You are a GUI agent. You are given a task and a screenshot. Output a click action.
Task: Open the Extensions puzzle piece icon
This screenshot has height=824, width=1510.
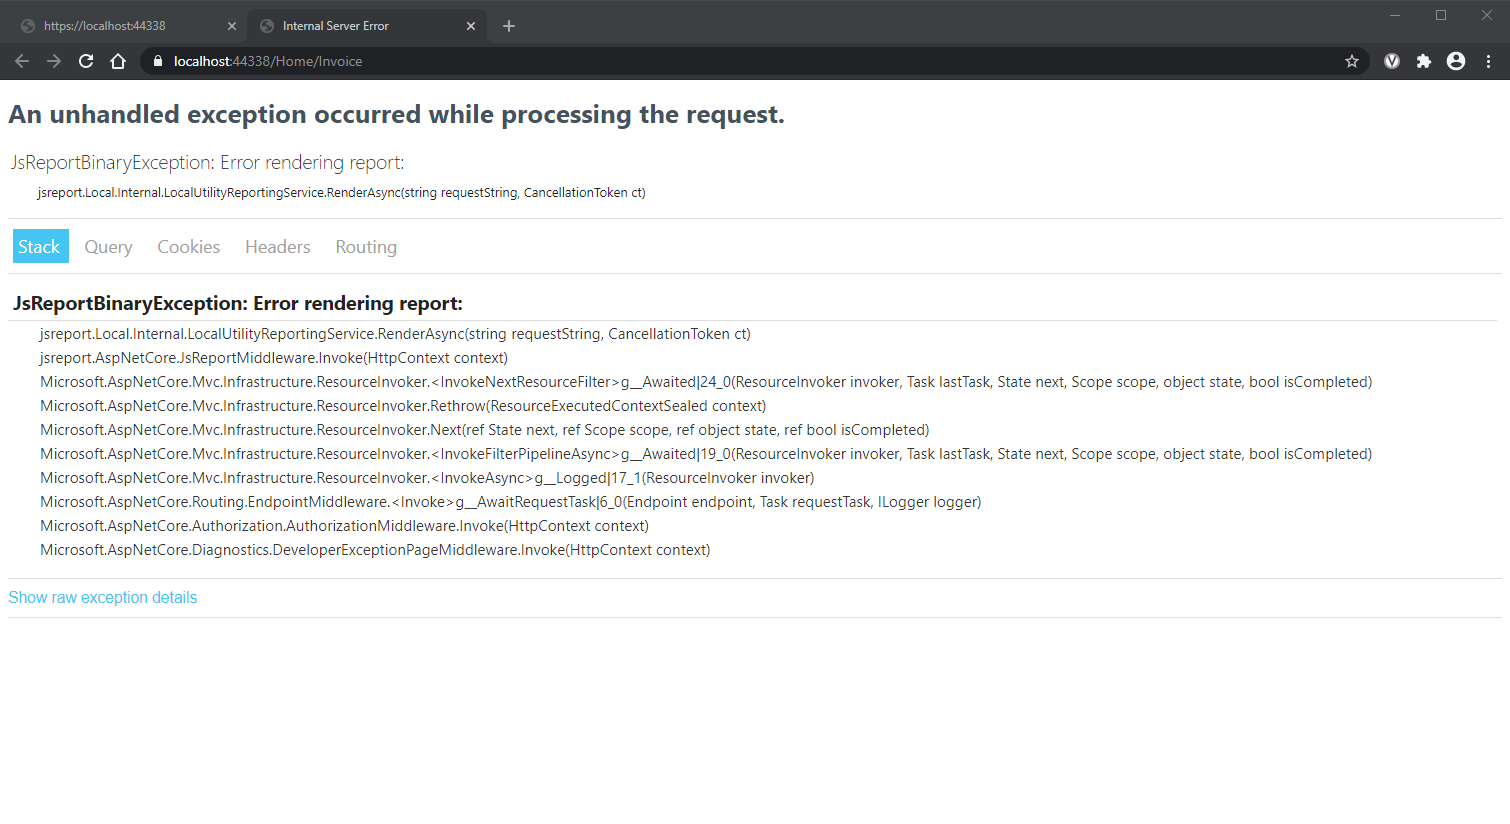coord(1424,60)
